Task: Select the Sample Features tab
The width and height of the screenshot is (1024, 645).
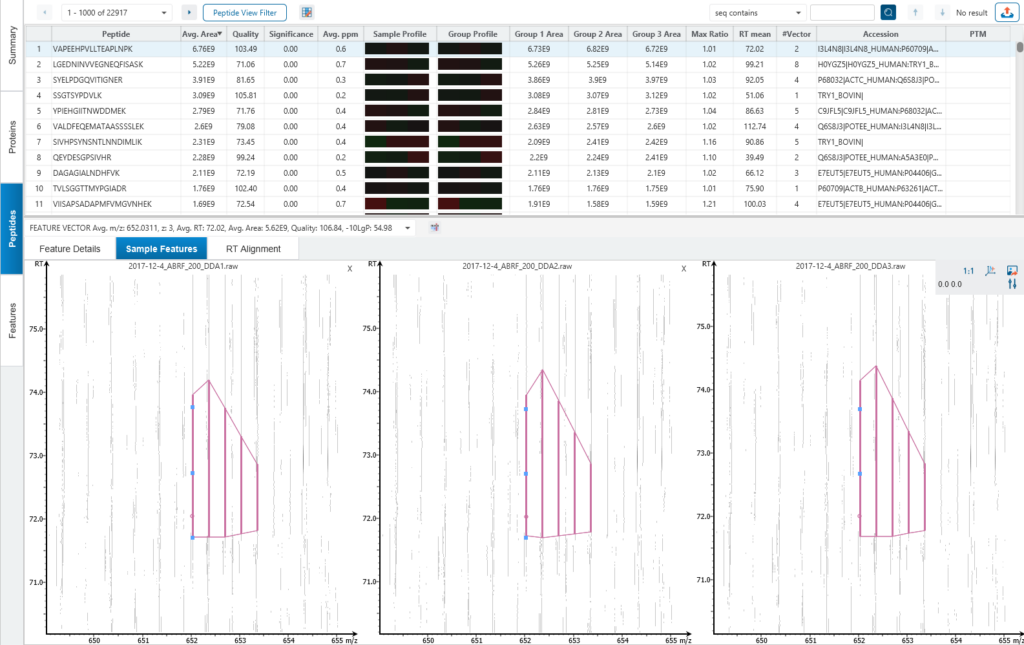Action: click(x=161, y=249)
